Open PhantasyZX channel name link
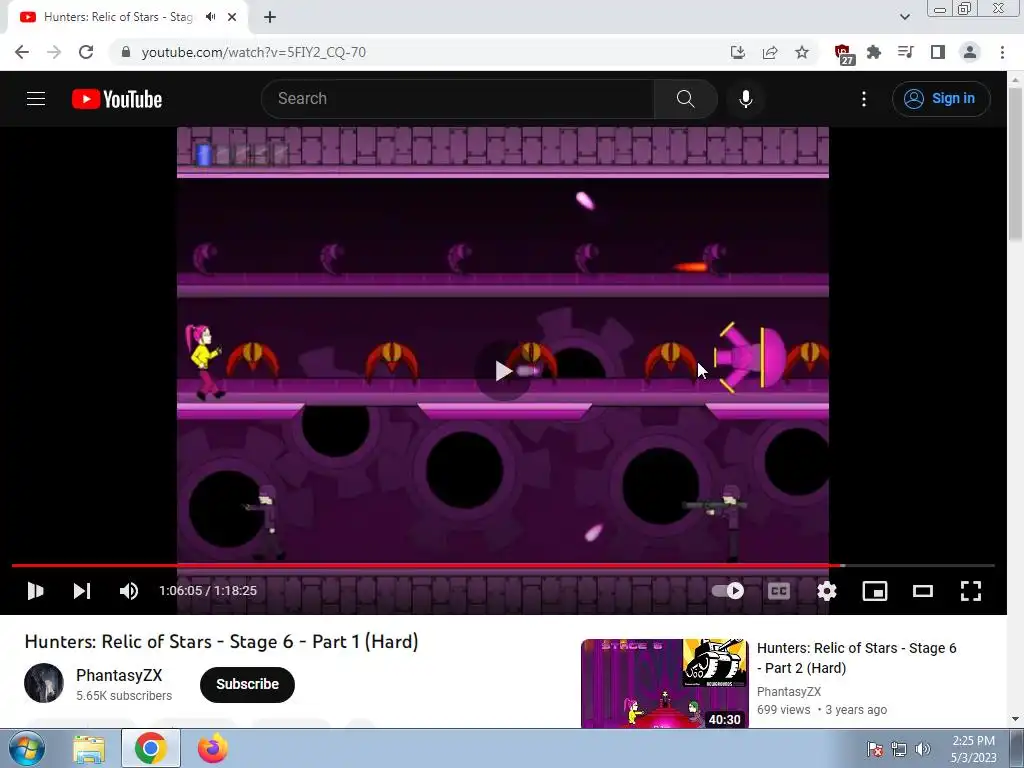This screenshot has height=768, width=1024. (119, 675)
